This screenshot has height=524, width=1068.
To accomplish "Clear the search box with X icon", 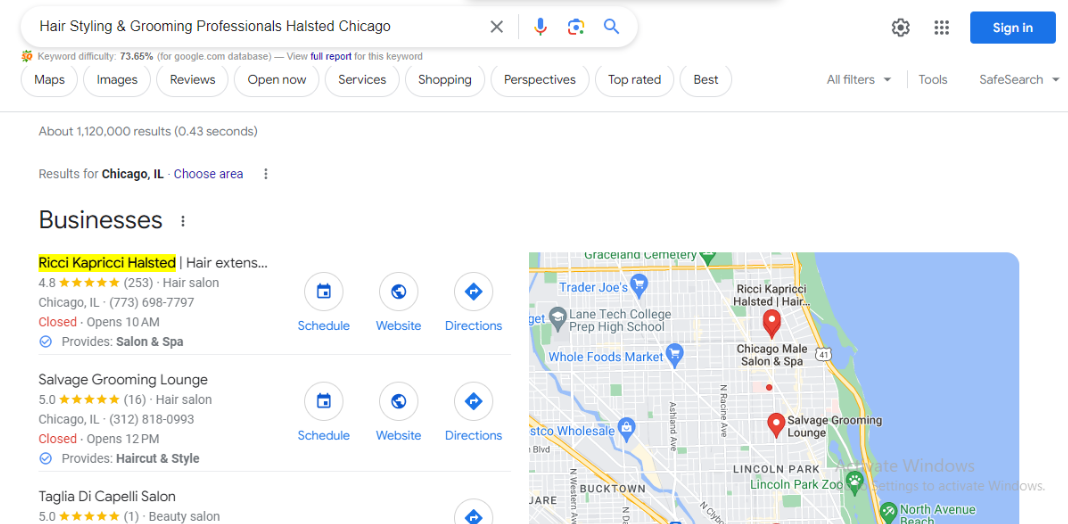I will pos(497,27).
